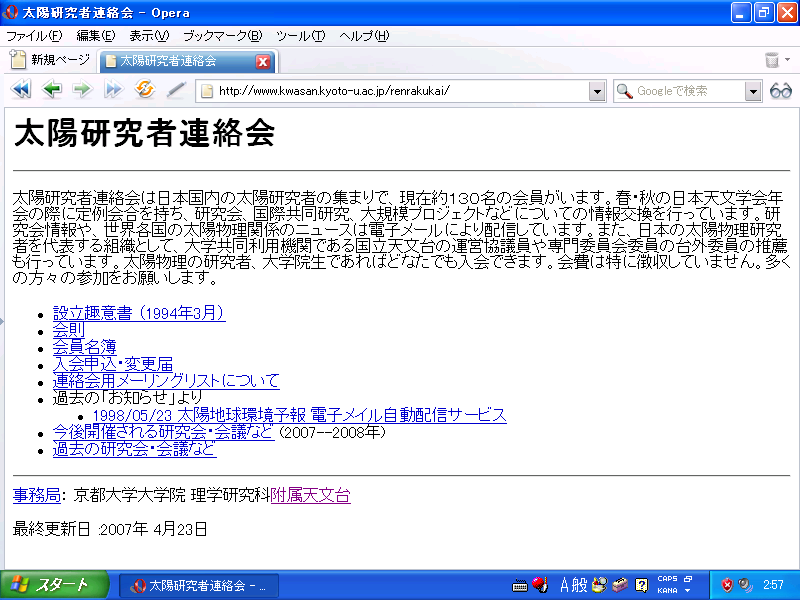Click the URL address field

(x=401, y=91)
